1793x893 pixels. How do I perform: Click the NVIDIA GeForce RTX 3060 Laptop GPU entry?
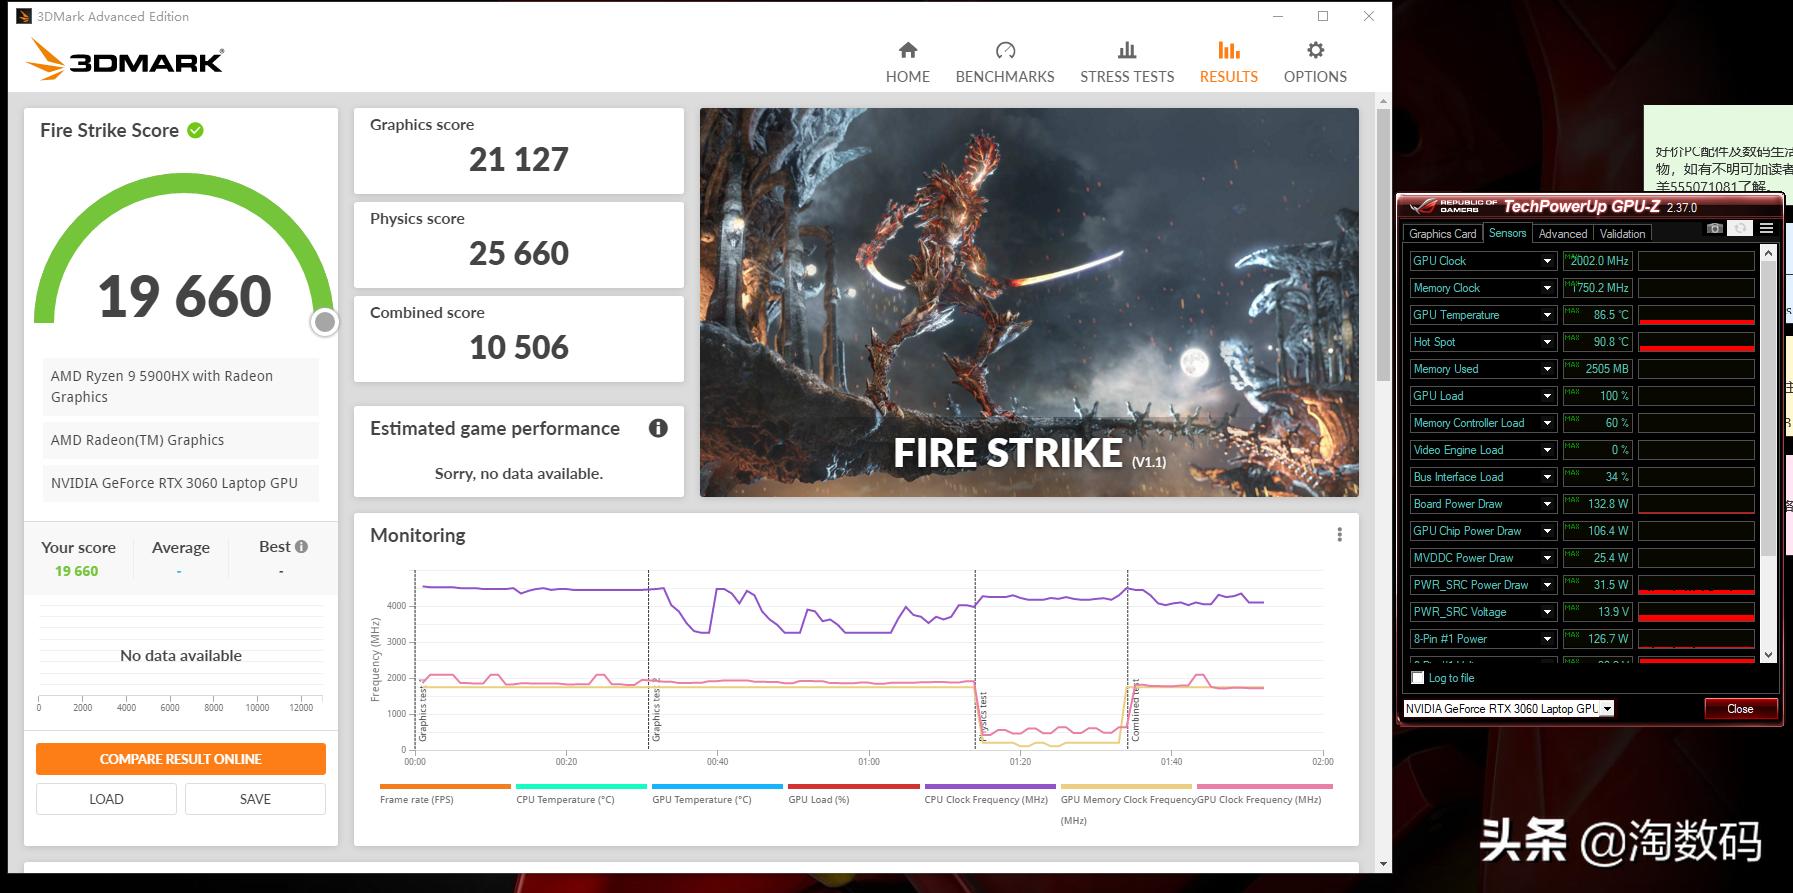point(181,483)
